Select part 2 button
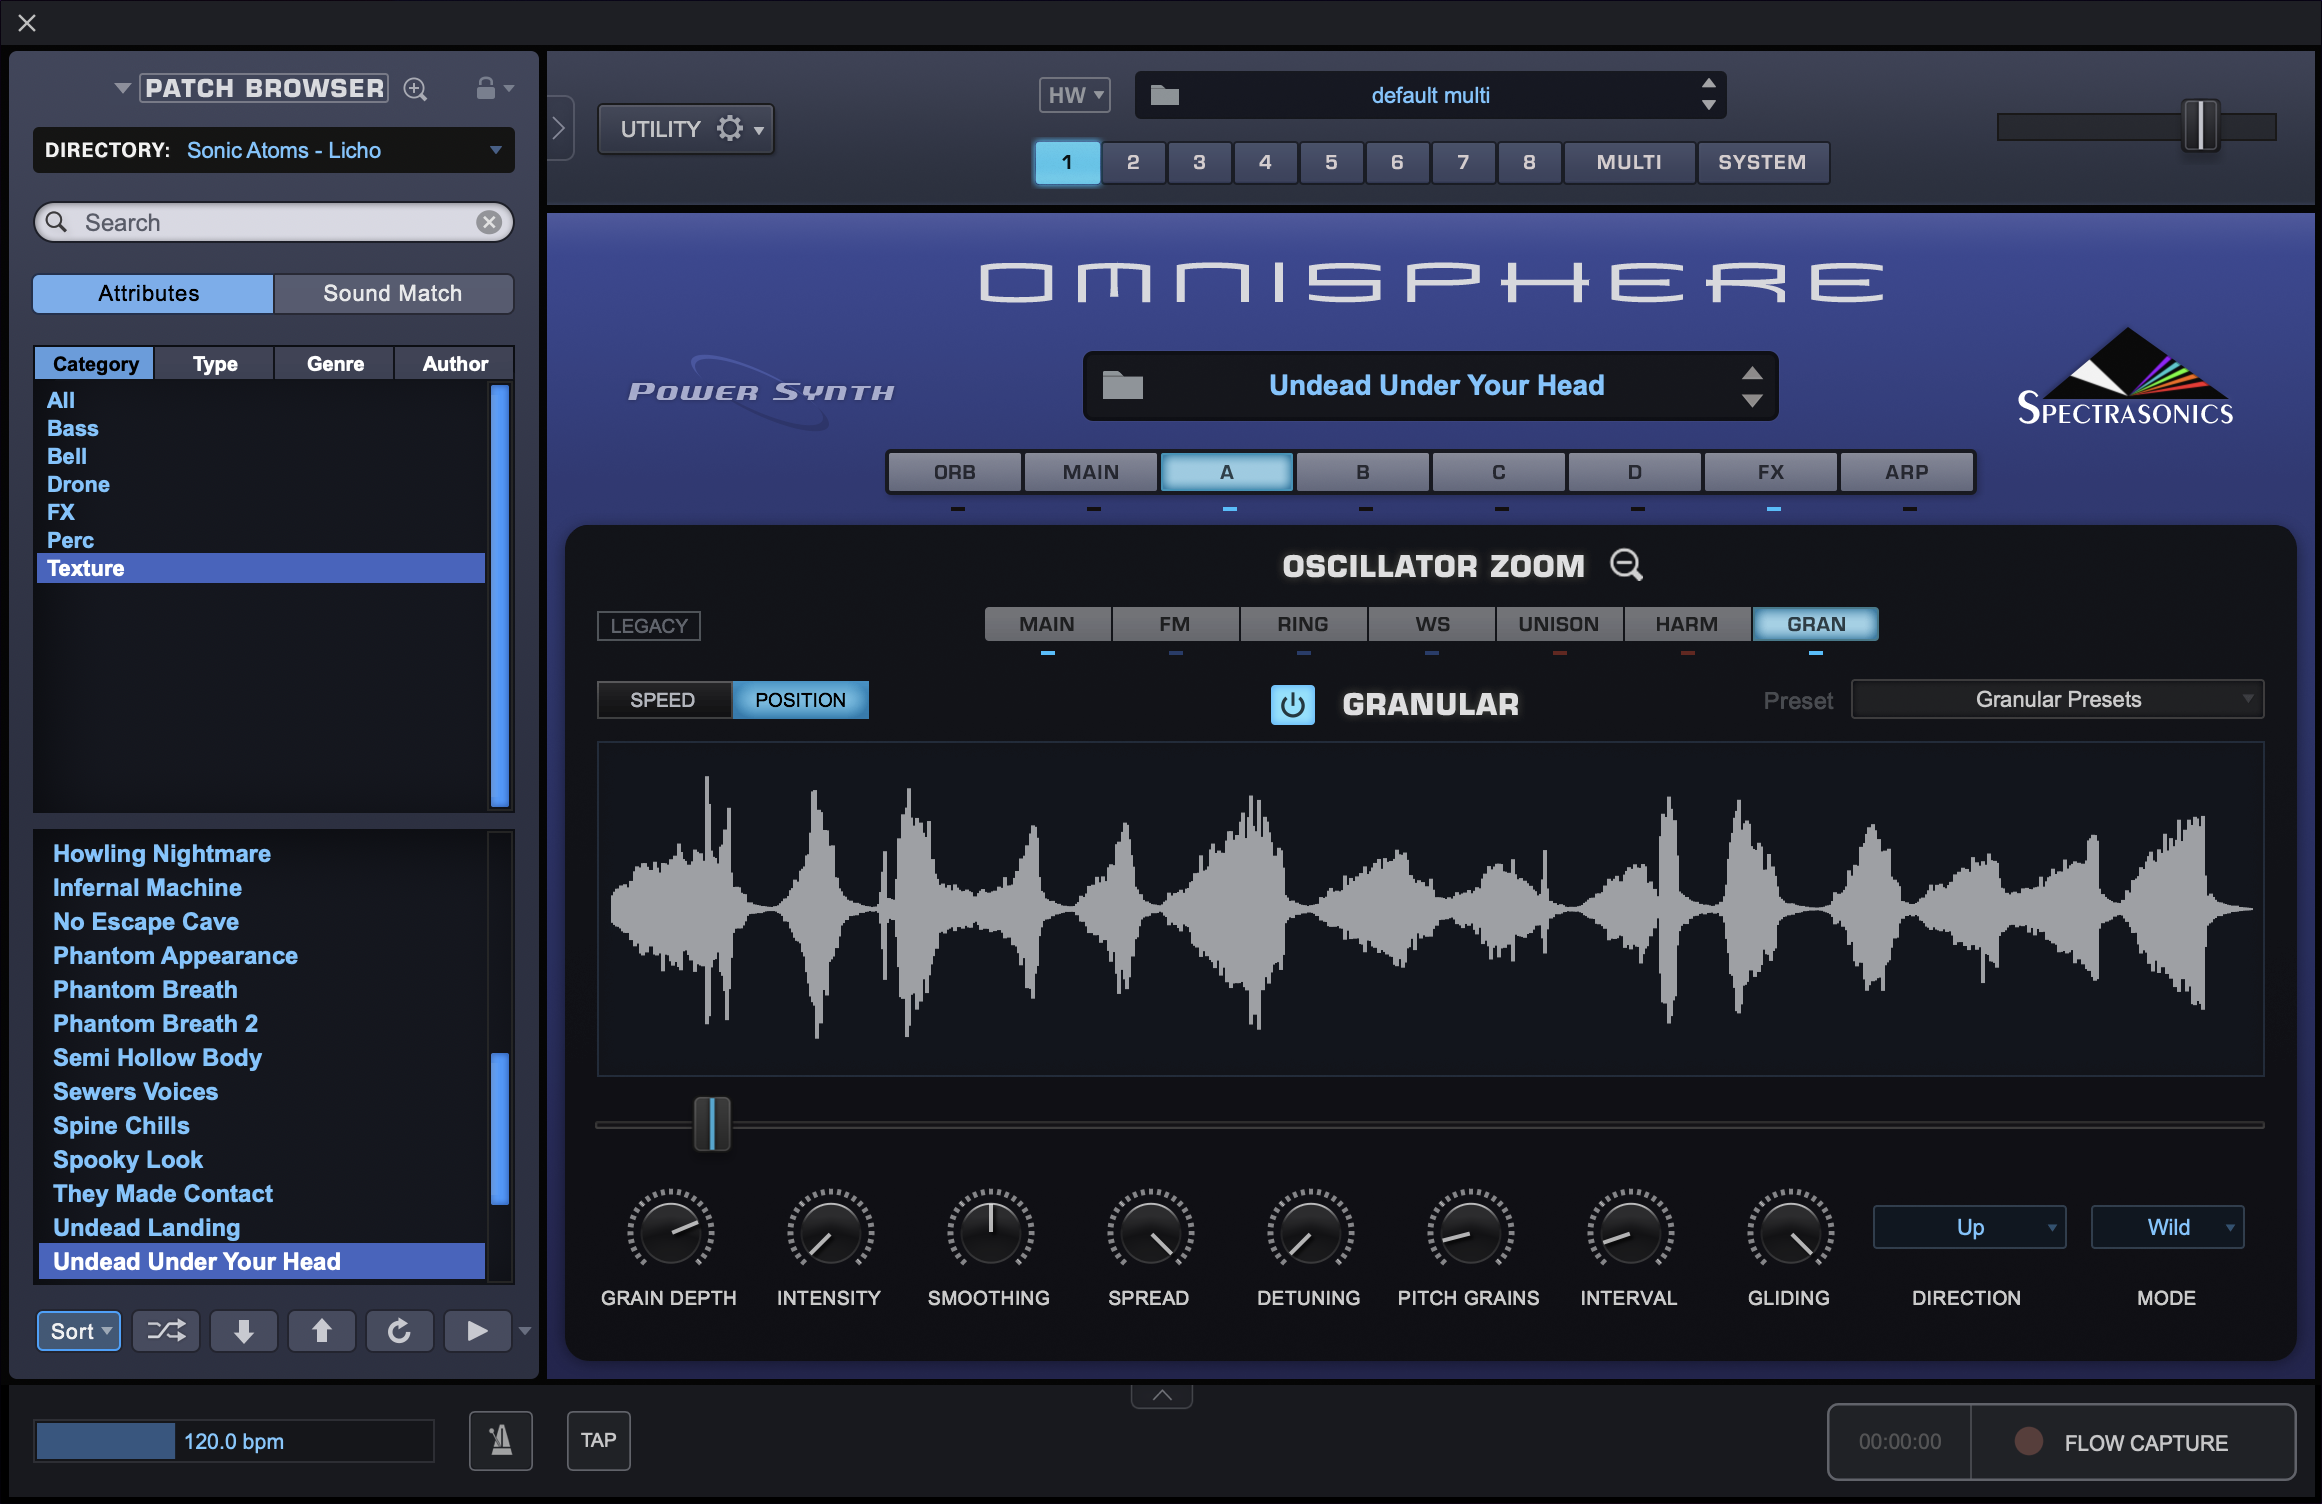2322x1504 pixels. pyautogui.click(x=1133, y=163)
